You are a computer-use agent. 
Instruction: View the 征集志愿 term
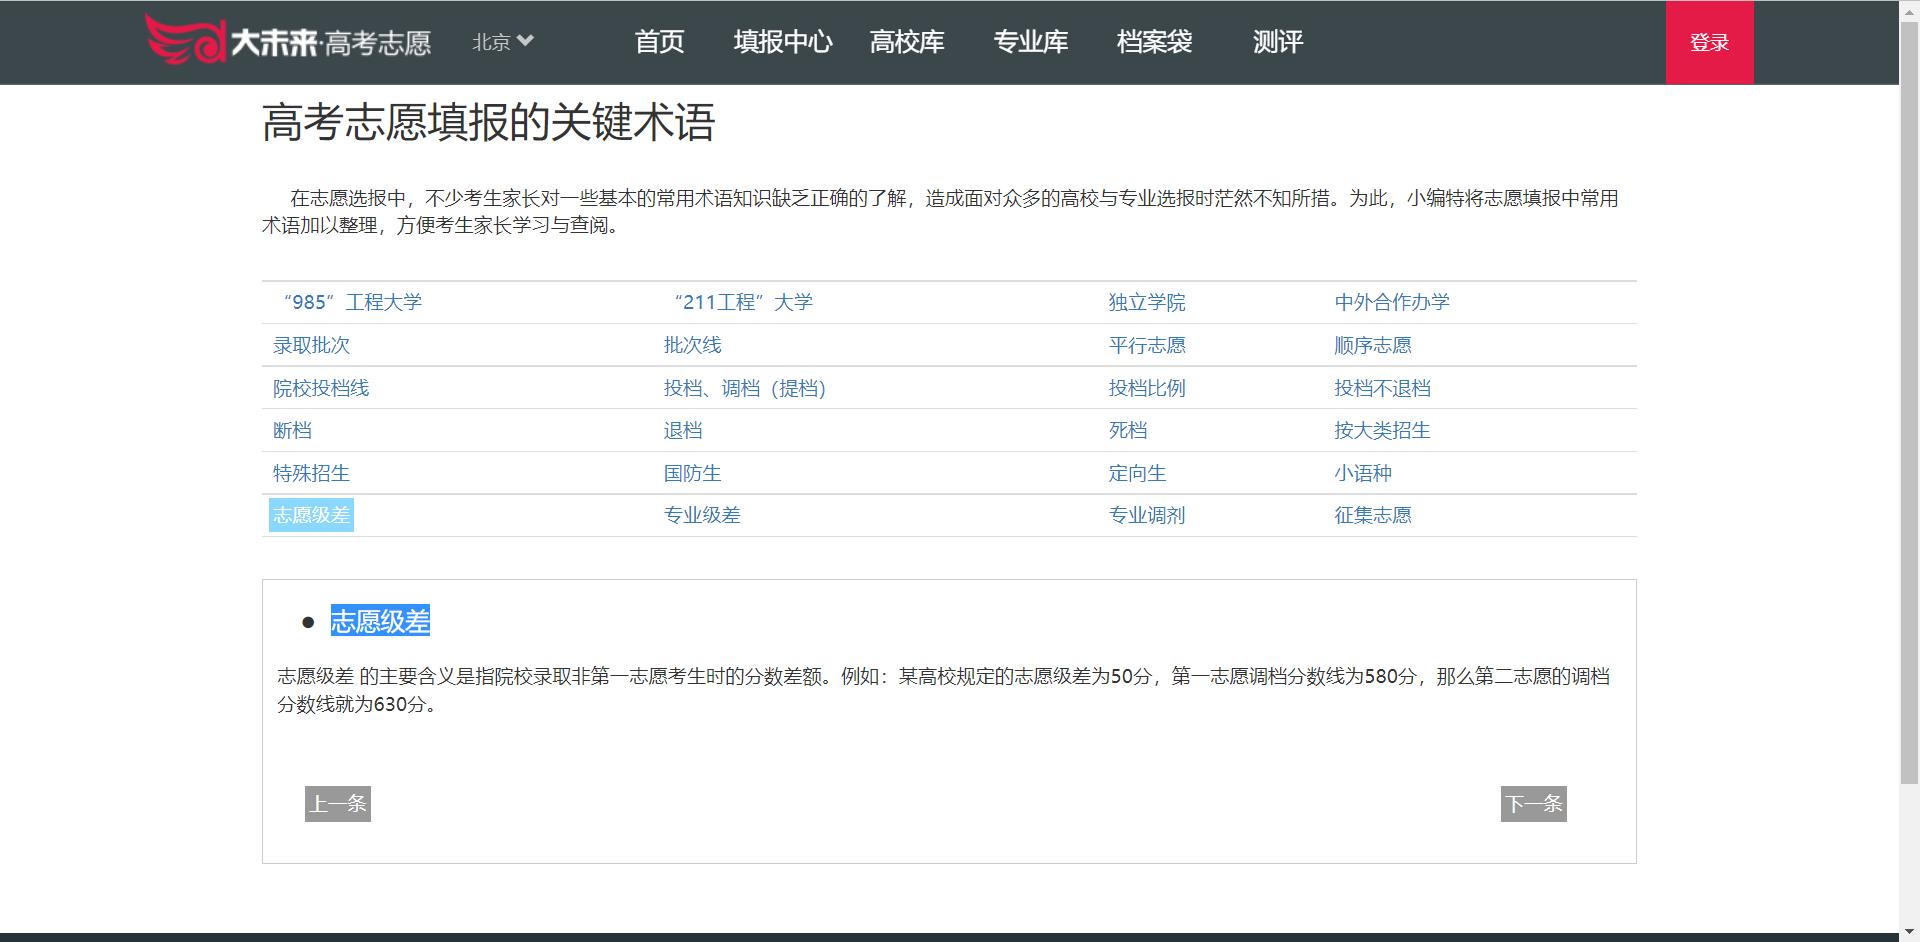click(x=1373, y=515)
